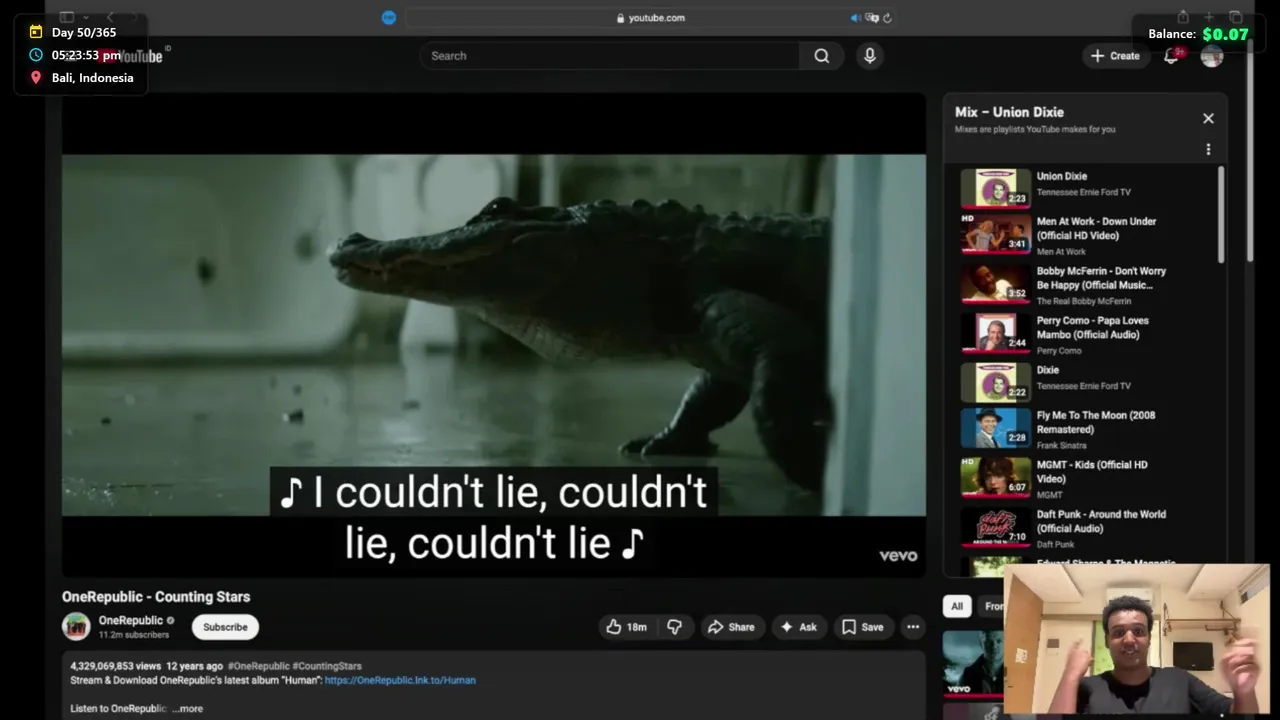Select the All filter chip
This screenshot has height=720, width=1280.
(x=957, y=606)
